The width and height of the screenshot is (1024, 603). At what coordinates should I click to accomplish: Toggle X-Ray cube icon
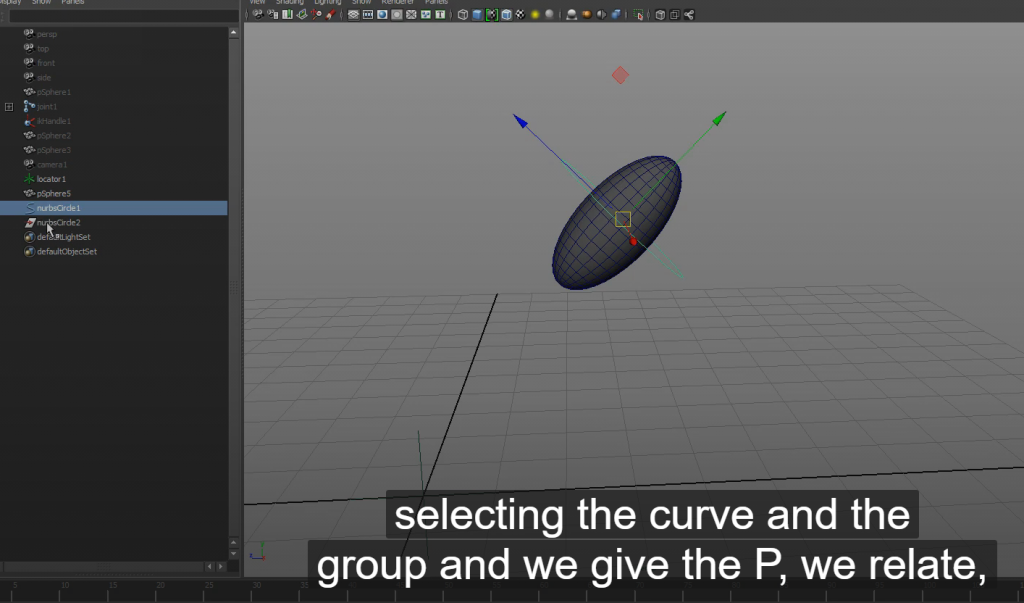click(x=660, y=14)
